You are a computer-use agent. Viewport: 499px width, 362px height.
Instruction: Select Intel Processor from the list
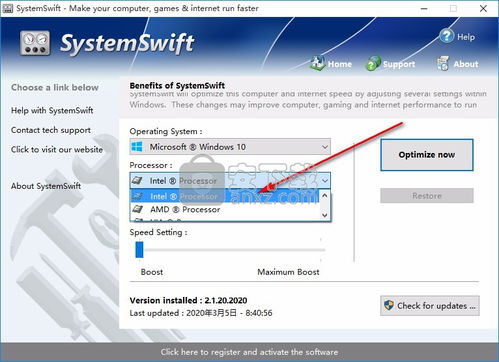click(x=225, y=196)
